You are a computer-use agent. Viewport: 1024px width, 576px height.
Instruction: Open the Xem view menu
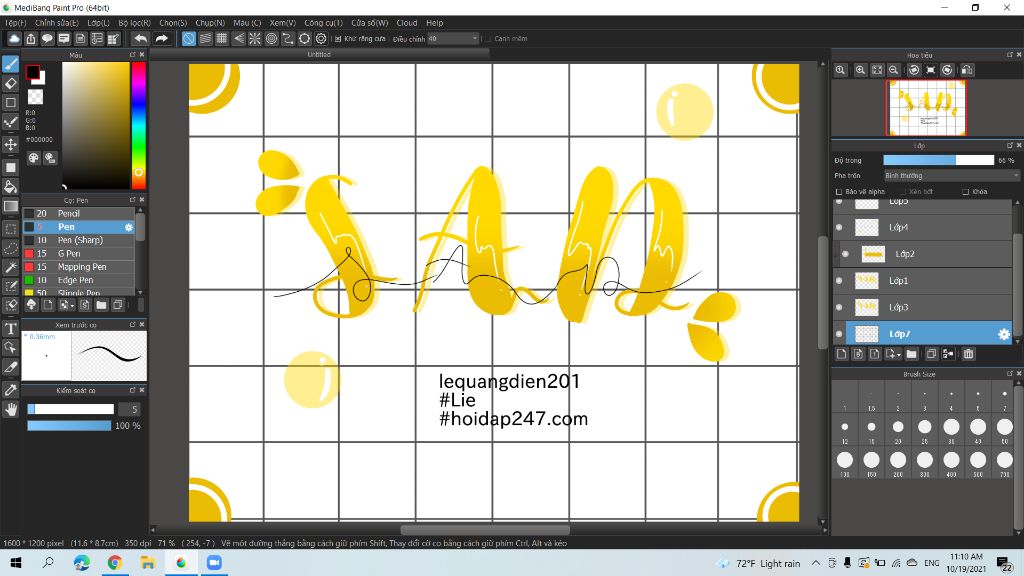click(283, 23)
